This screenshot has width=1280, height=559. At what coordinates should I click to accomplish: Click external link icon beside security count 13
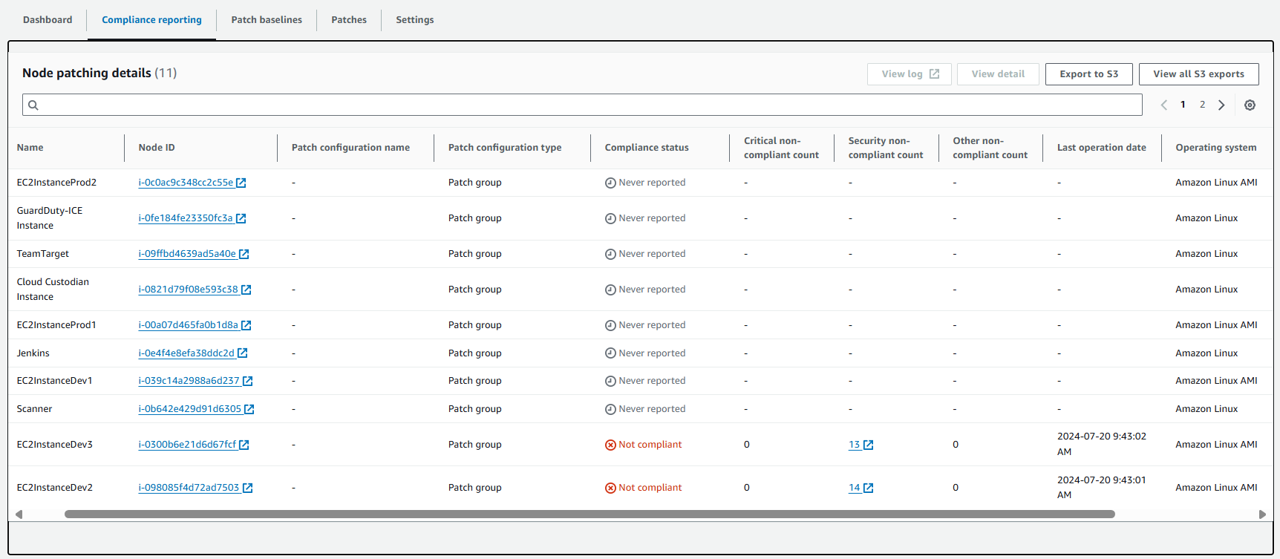[869, 445]
